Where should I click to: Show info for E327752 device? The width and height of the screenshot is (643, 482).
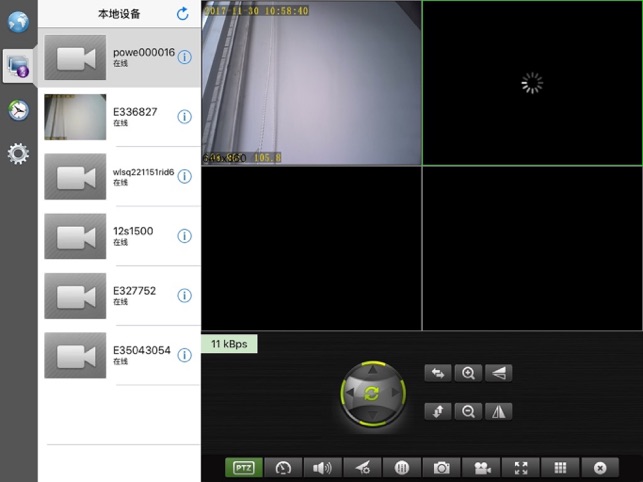click(x=185, y=295)
